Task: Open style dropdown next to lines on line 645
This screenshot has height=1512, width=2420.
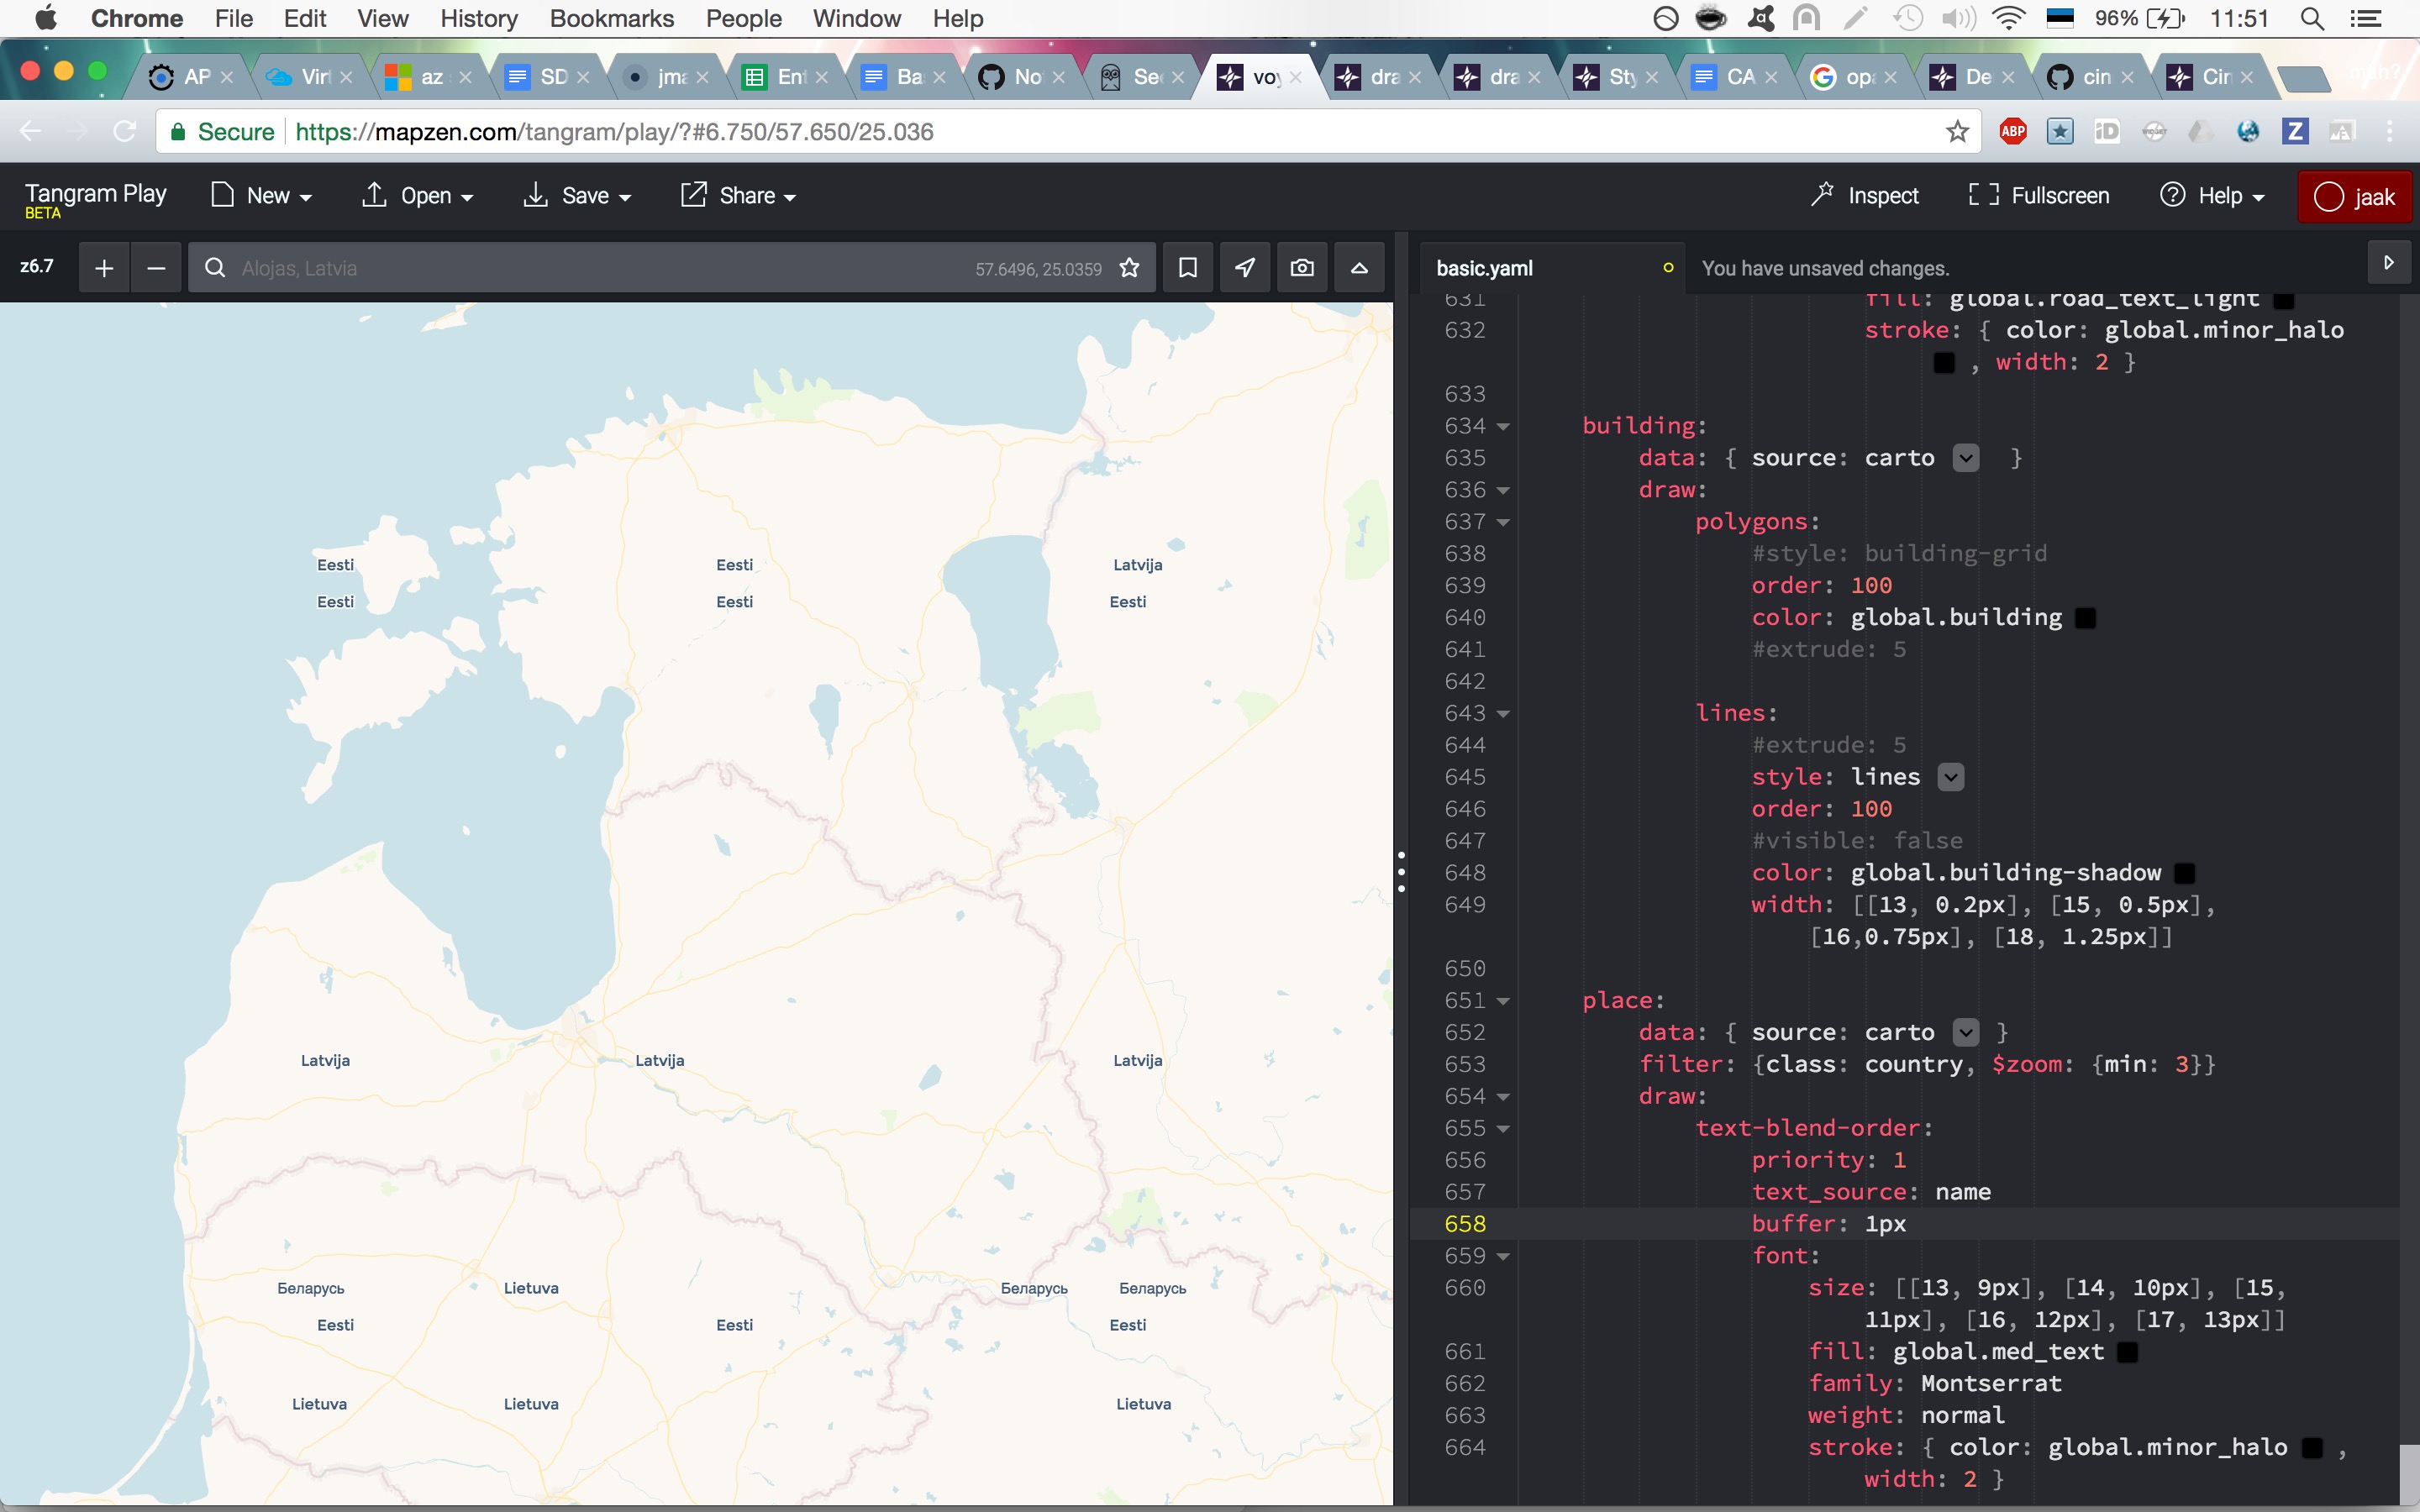Action: click(x=1951, y=777)
